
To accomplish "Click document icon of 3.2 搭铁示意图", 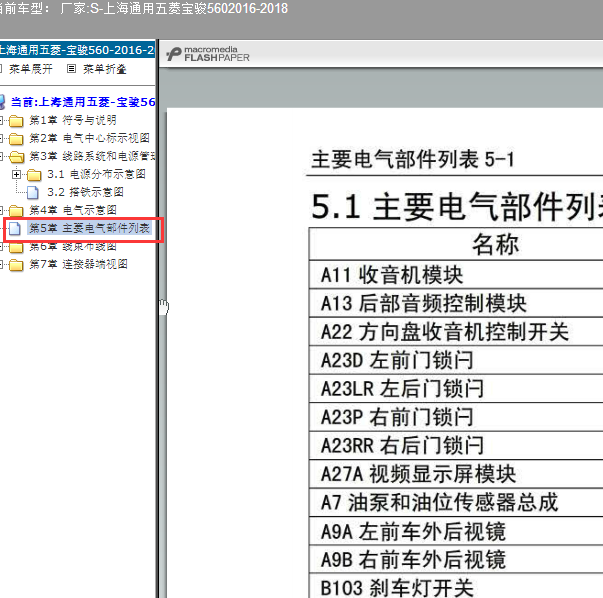I will pyautogui.click(x=33, y=192).
